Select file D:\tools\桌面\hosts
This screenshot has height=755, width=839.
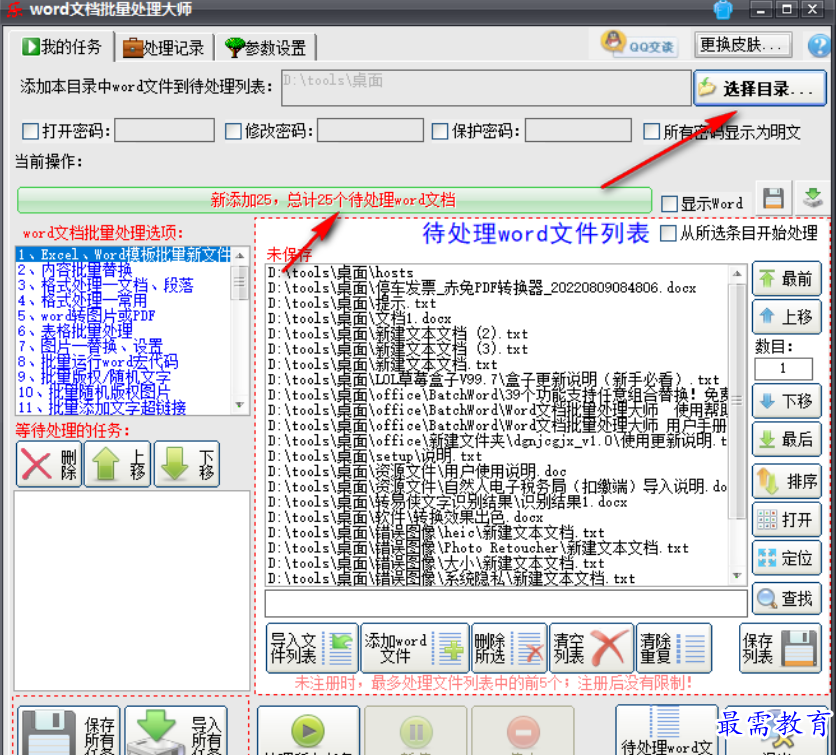tap(341, 272)
